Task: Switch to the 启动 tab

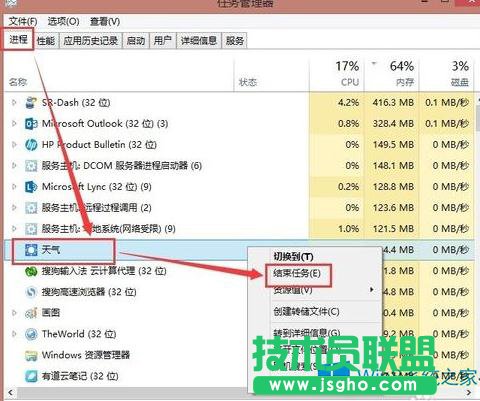Action: click(x=136, y=41)
